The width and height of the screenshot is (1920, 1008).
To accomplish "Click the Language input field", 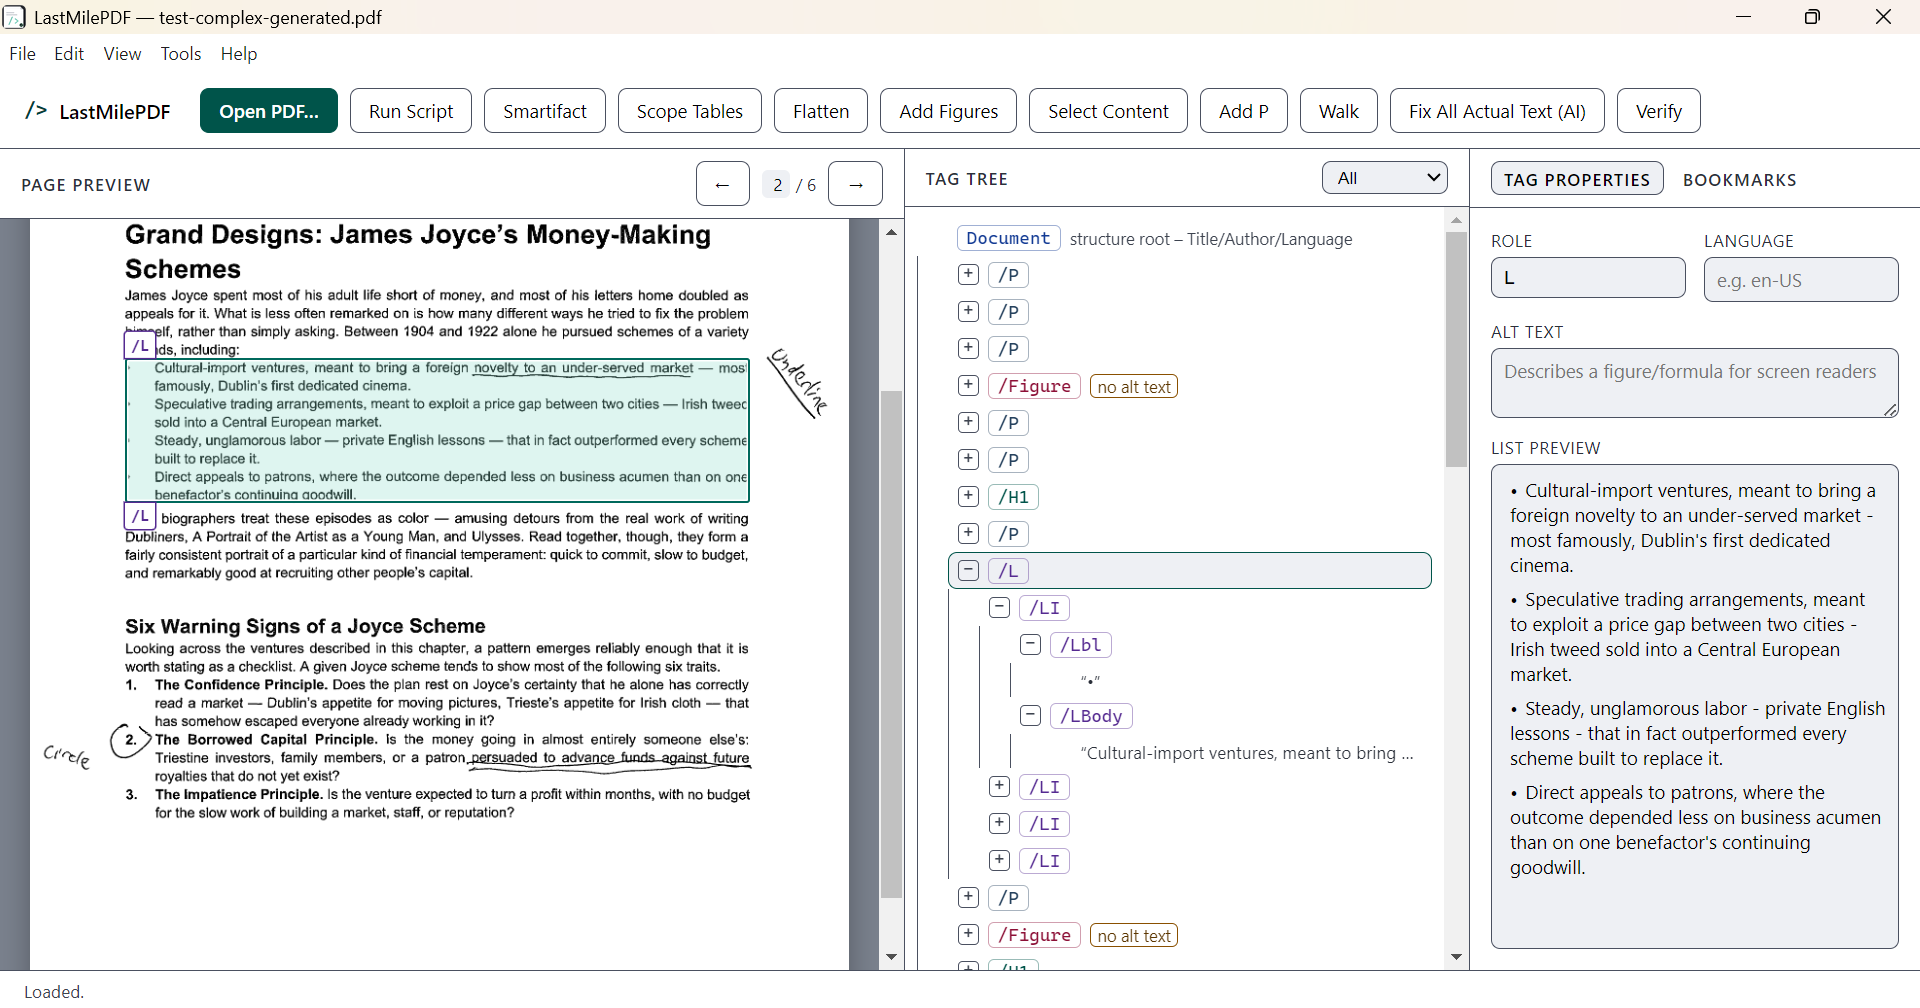I will point(1801,280).
